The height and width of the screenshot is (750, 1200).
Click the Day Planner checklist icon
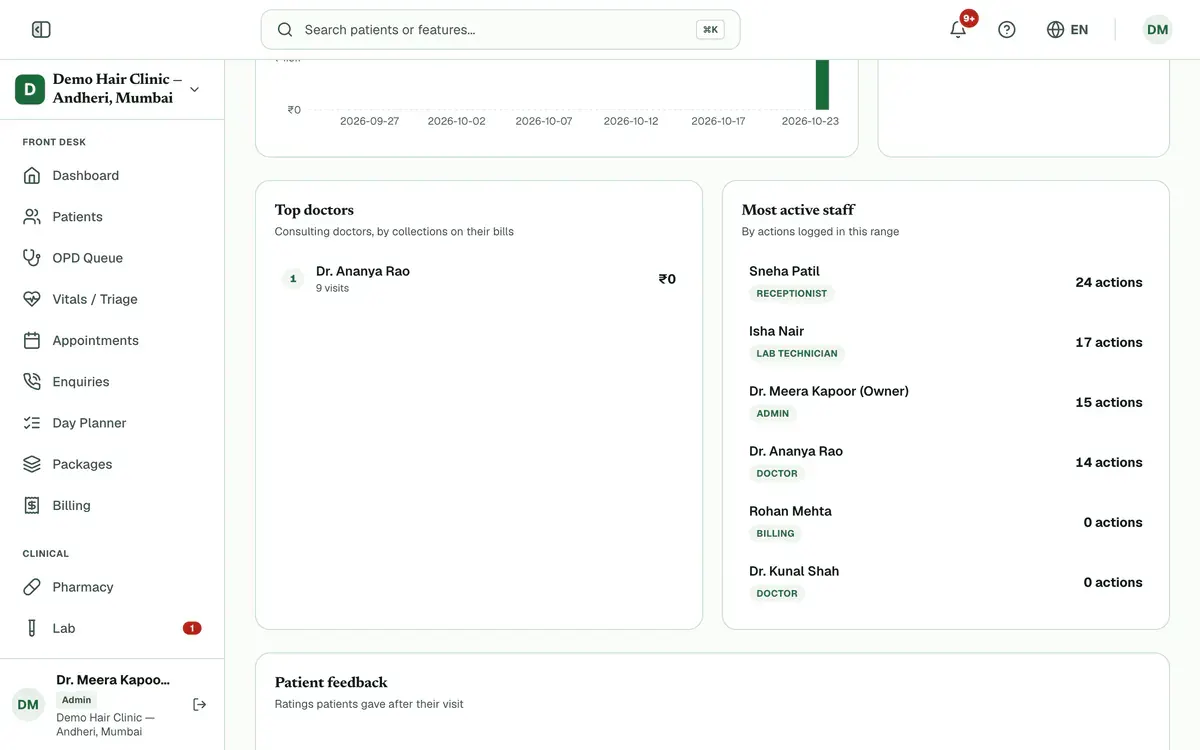click(x=32, y=423)
